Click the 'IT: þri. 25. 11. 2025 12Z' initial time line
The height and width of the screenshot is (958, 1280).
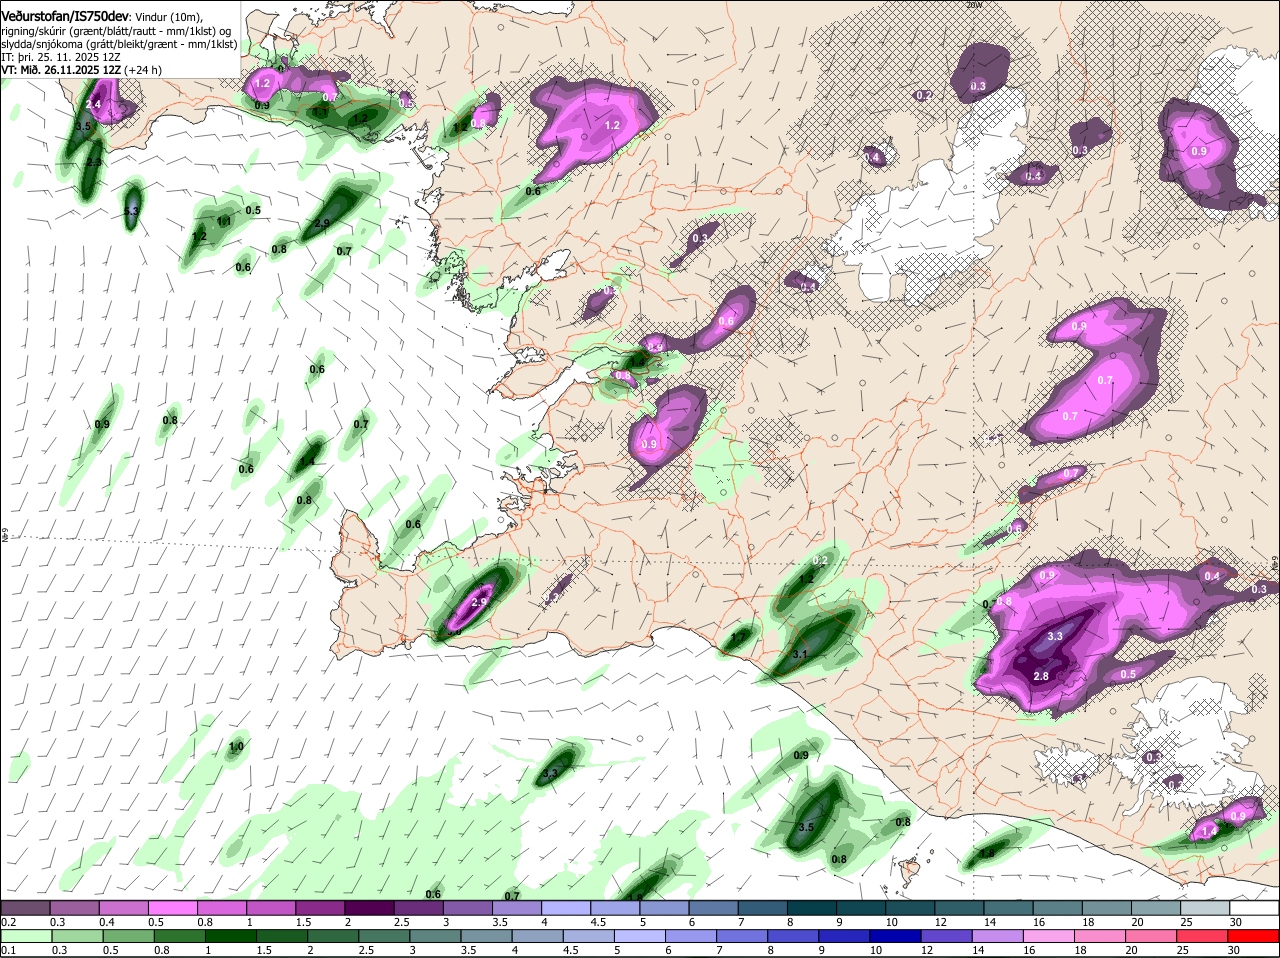coord(60,57)
